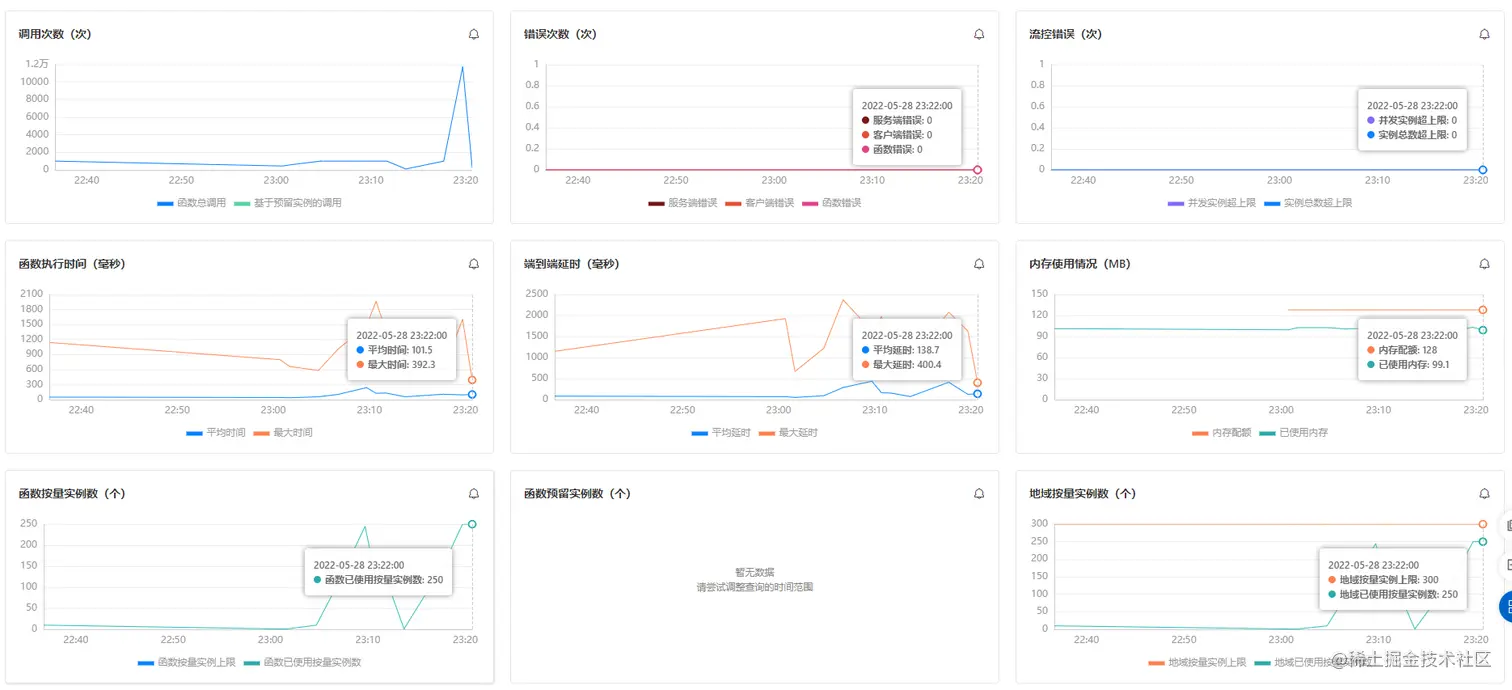Open alarm bell for 函数执行时间 chart
Screen dimensions: 1512x690
coord(474,264)
